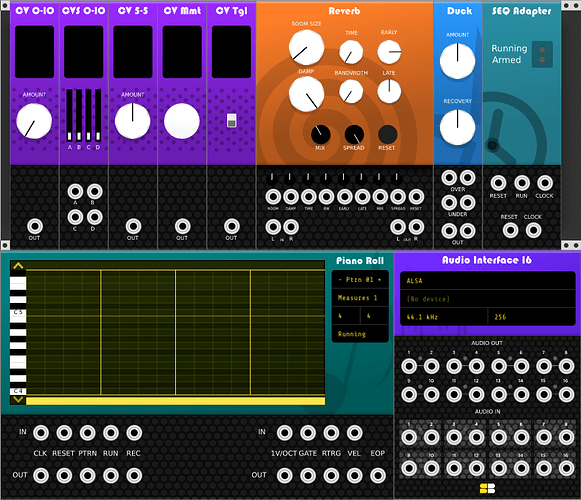Viewport: 581px width, 500px height.
Task: Click the Ptrn 01 plus button
Action: pyautogui.click(x=379, y=279)
